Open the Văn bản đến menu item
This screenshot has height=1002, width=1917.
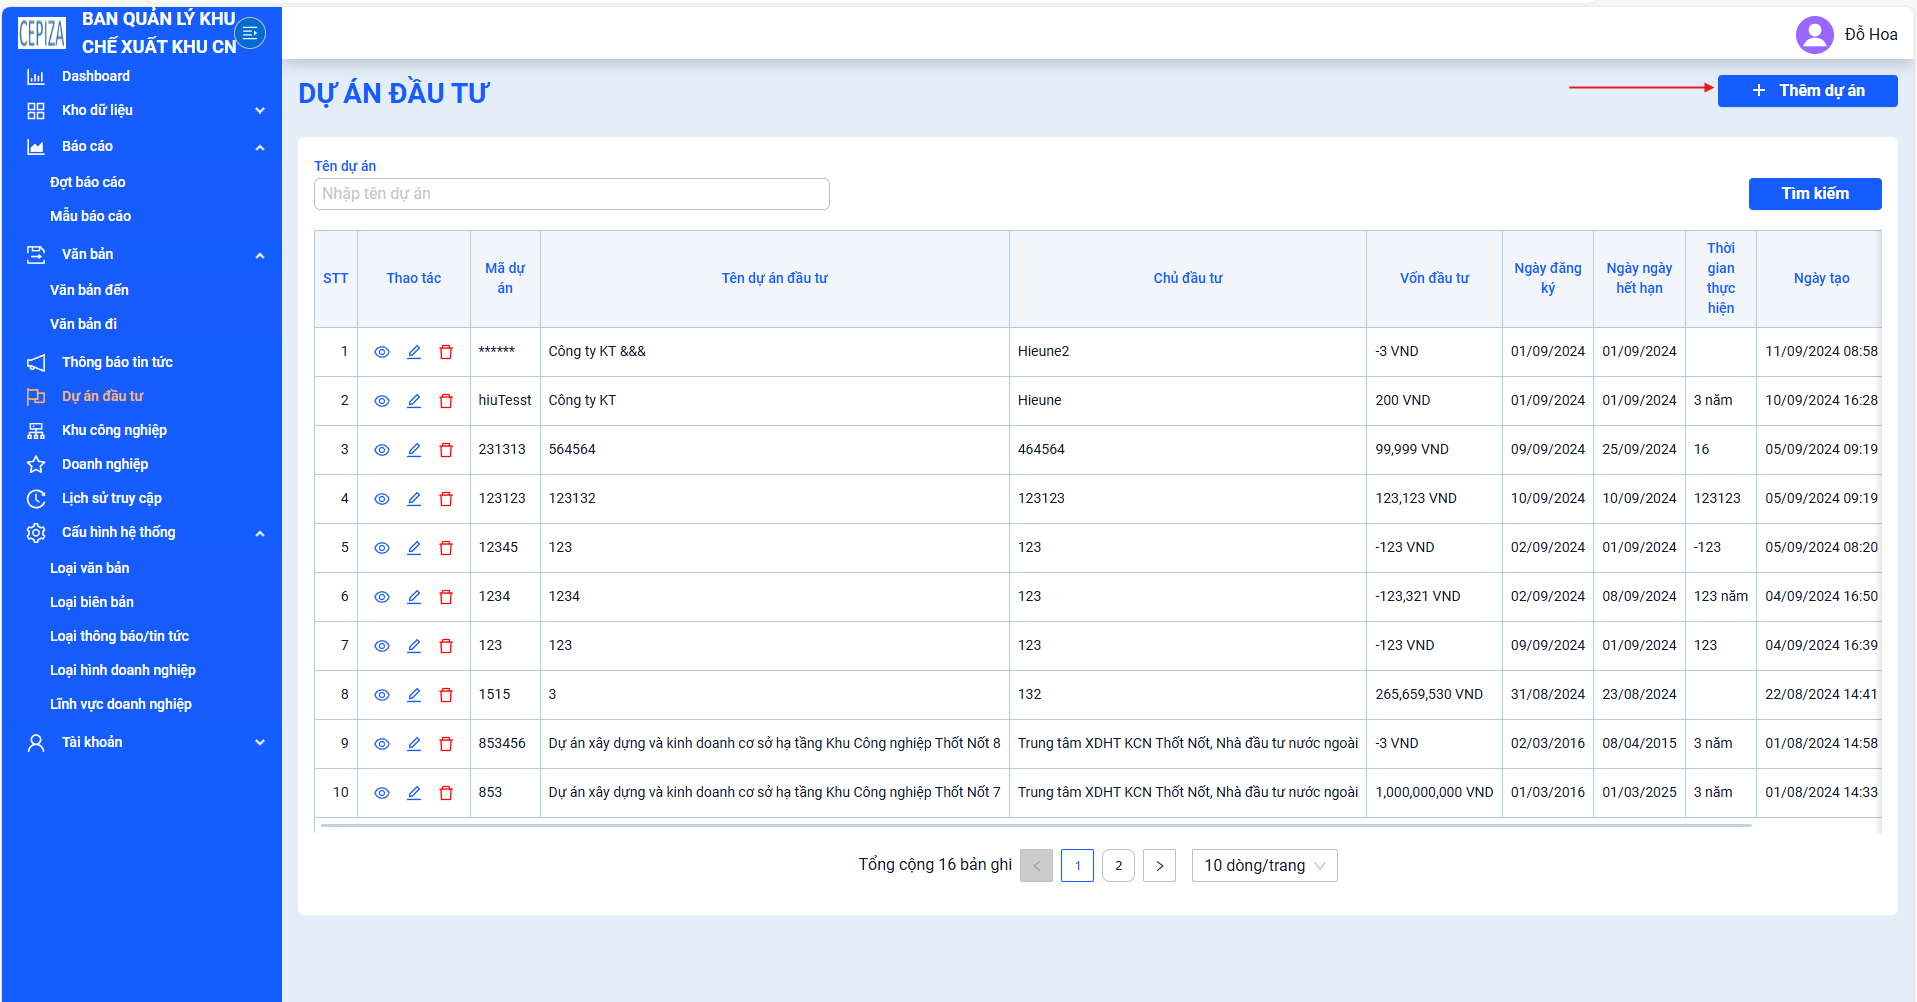(x=90, y=290)
